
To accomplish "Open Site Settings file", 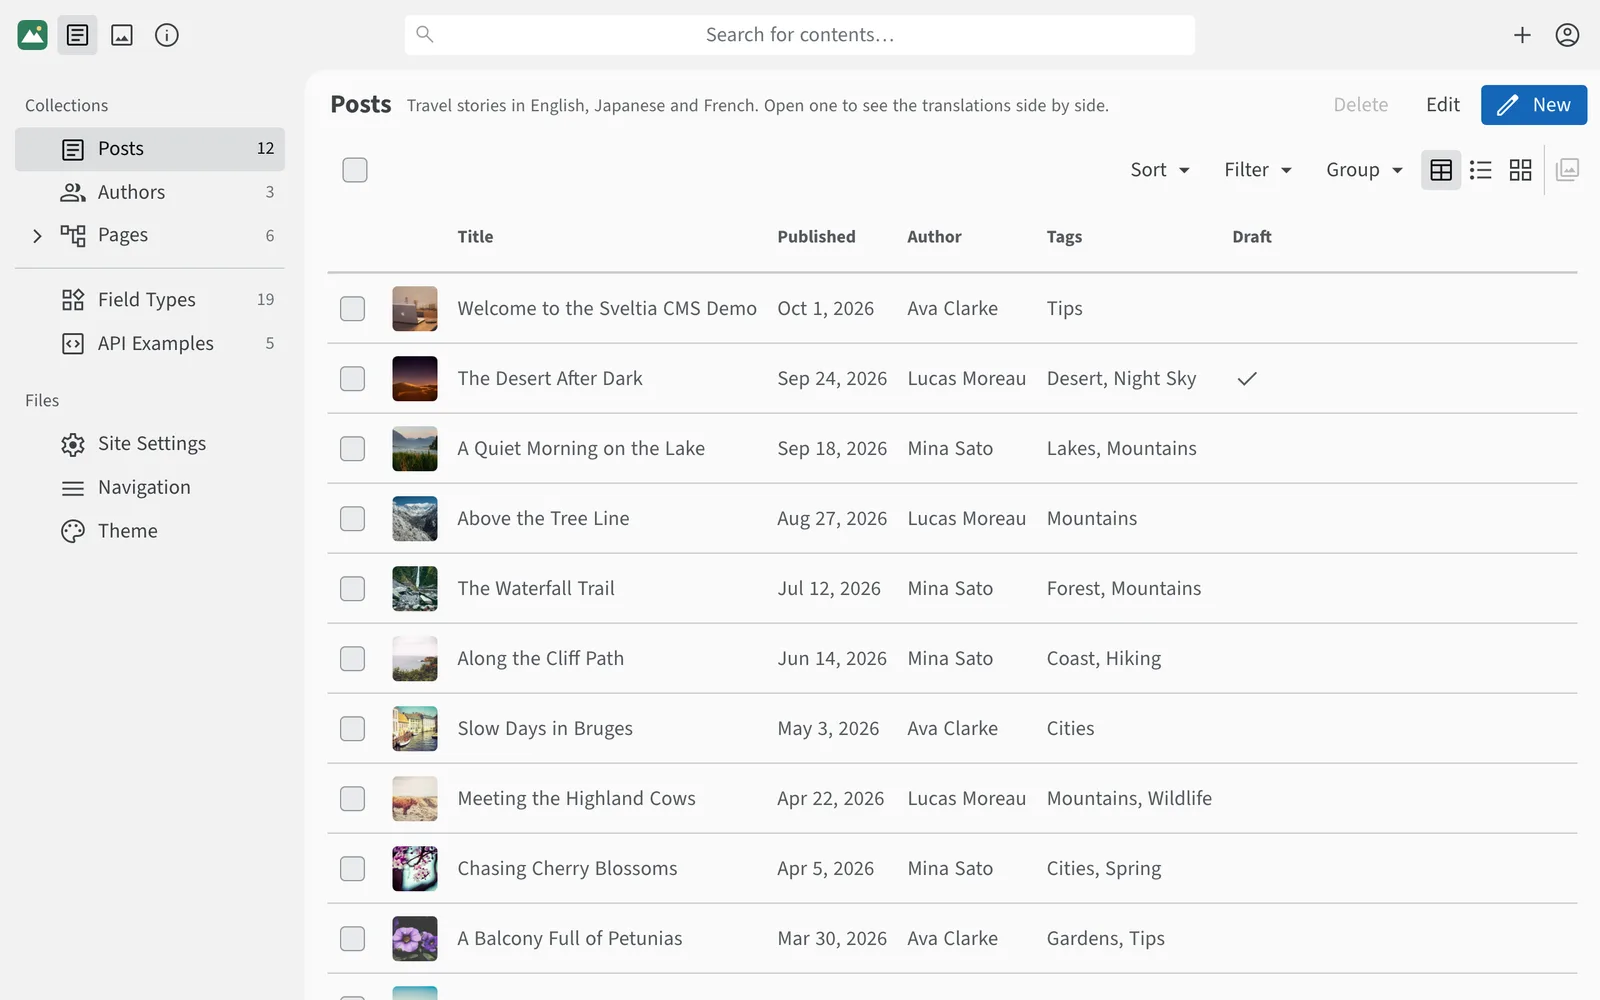I will (x=150, y=444).
